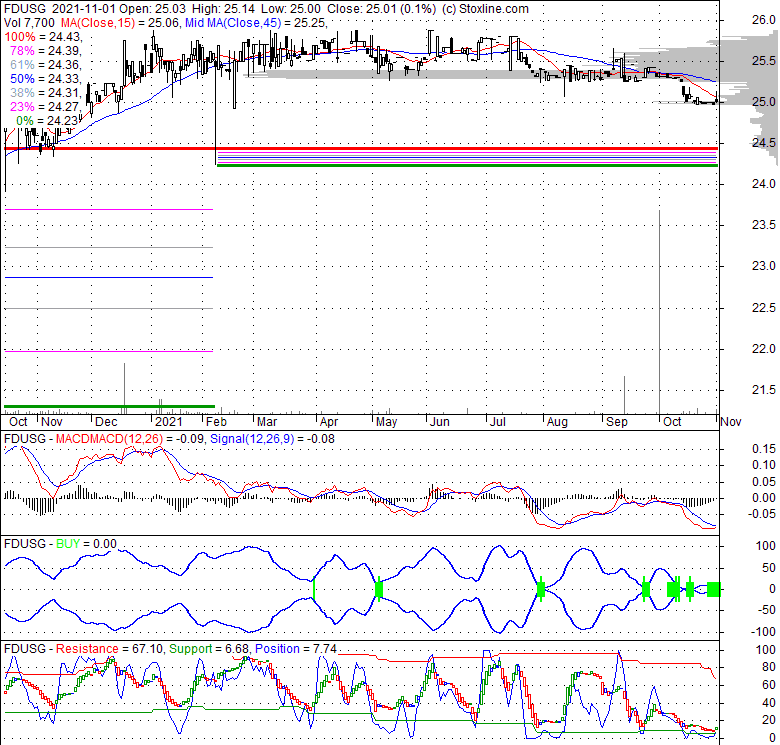This screenshot has height=745, width=780.
Task: Click the 22.0 price axis label
Action: [763, 349]
